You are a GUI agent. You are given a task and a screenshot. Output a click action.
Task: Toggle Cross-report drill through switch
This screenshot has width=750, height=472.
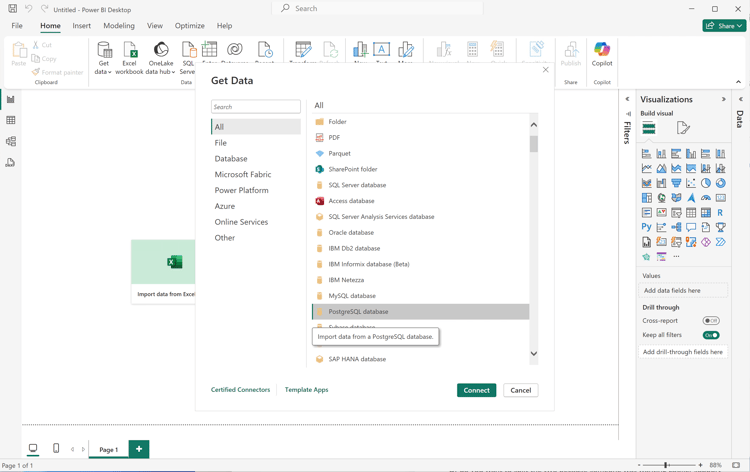[x=711, y=320]
